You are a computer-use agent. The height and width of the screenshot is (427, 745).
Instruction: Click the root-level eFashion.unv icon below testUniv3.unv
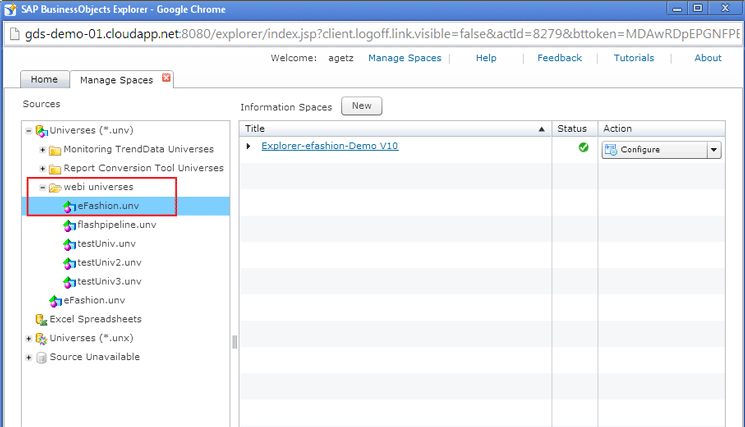(56, 301)
